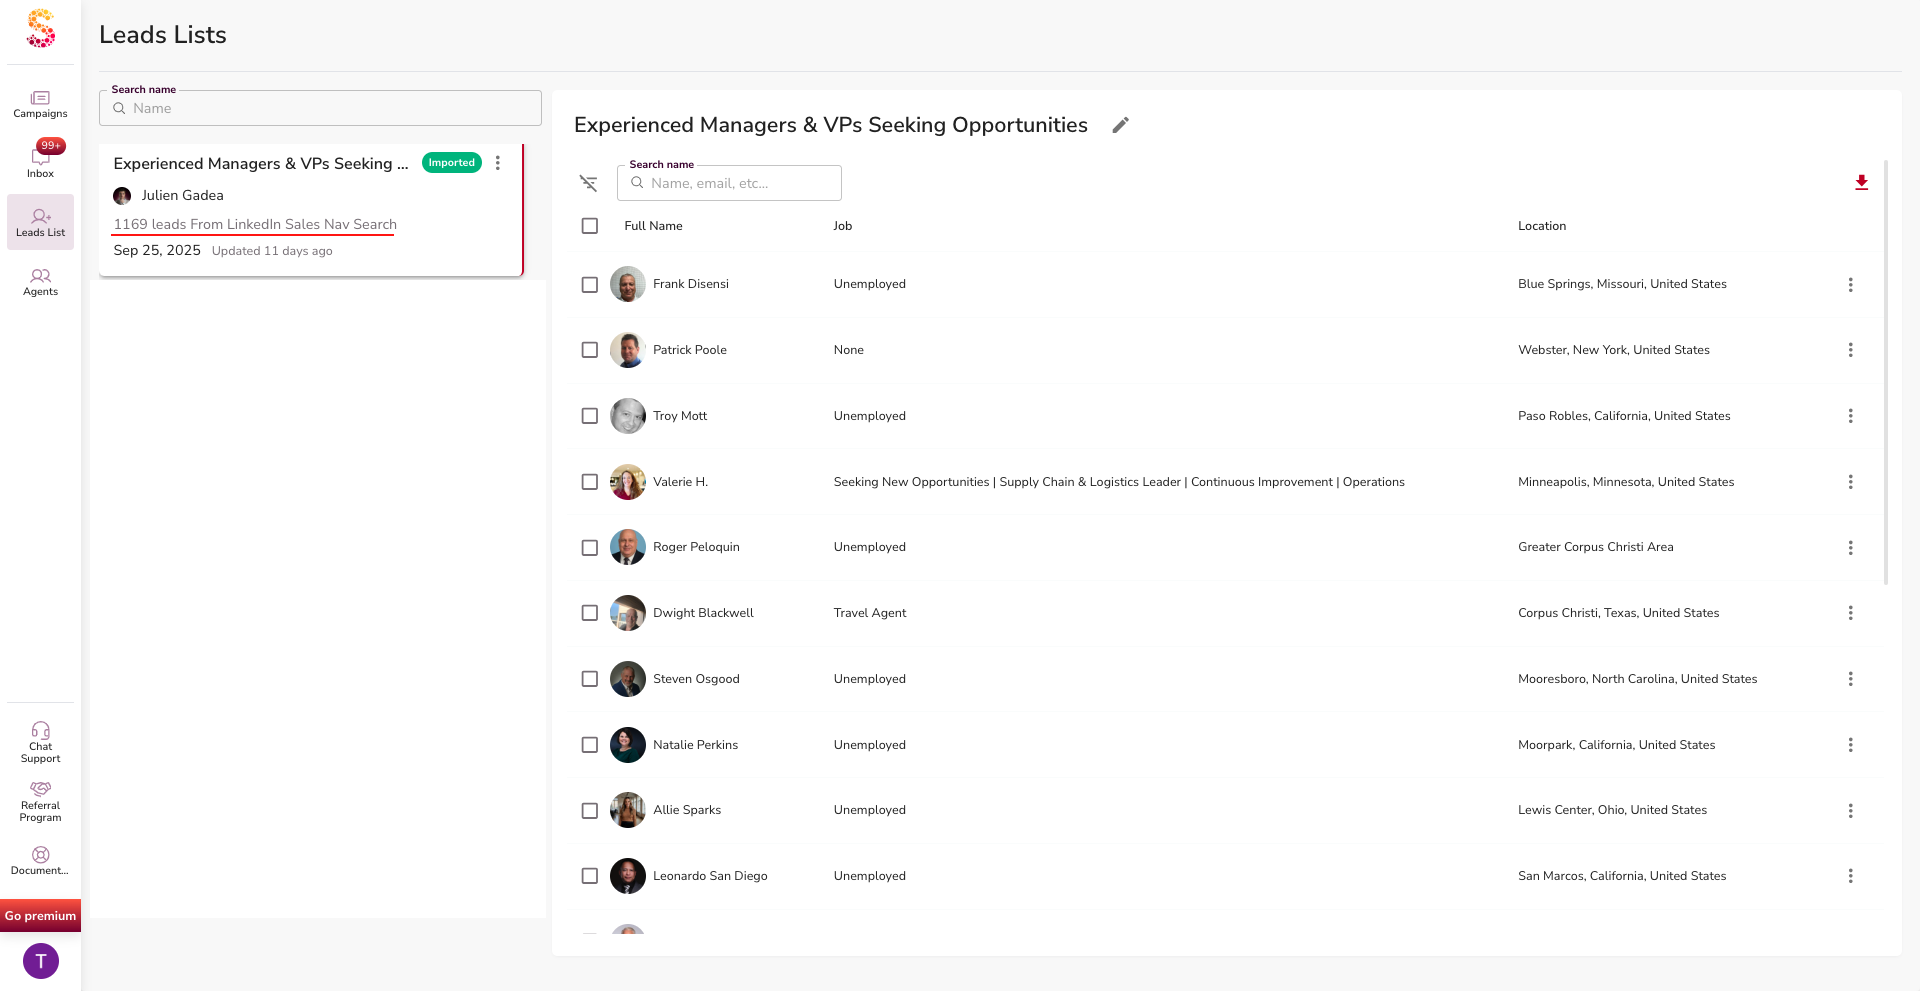Open Chat Support from the sidebar
The image size is (1920, 991).
[x=40, y=742]
